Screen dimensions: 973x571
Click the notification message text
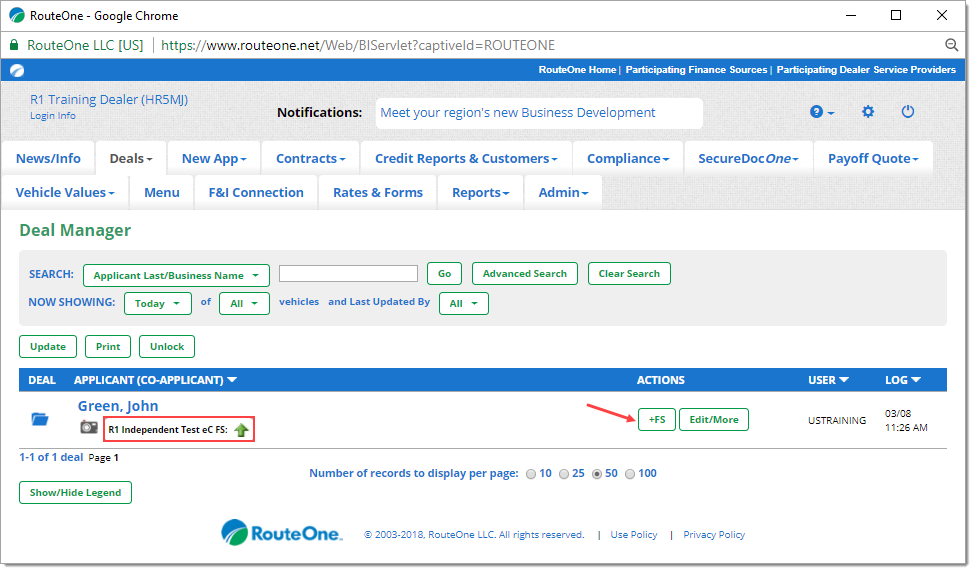pyautogui.click(x=518, y=113)
